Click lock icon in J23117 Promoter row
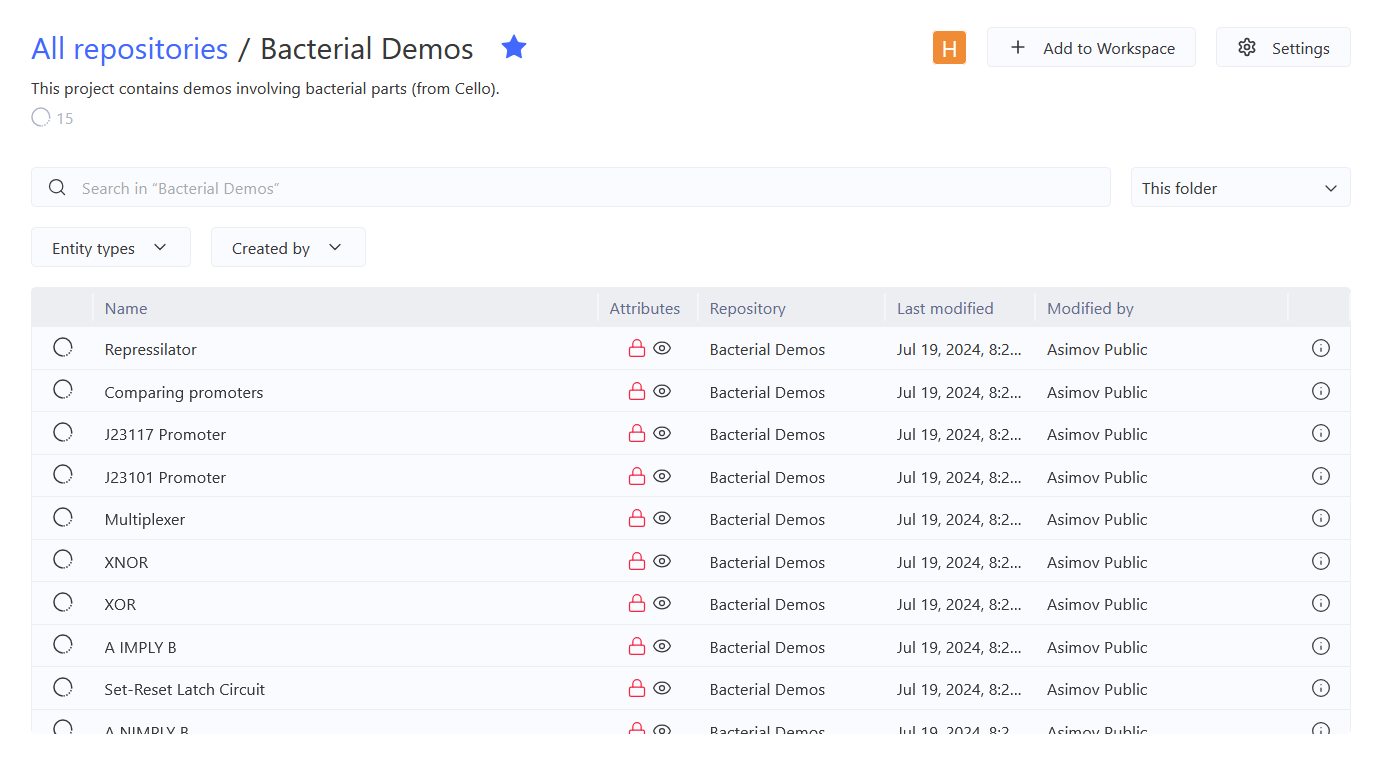Screen dimensions: 1400x771 (636, 433)
